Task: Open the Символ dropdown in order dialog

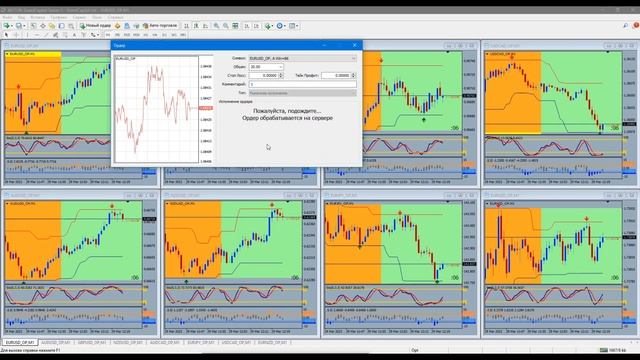Action: (x=302, y=58)
